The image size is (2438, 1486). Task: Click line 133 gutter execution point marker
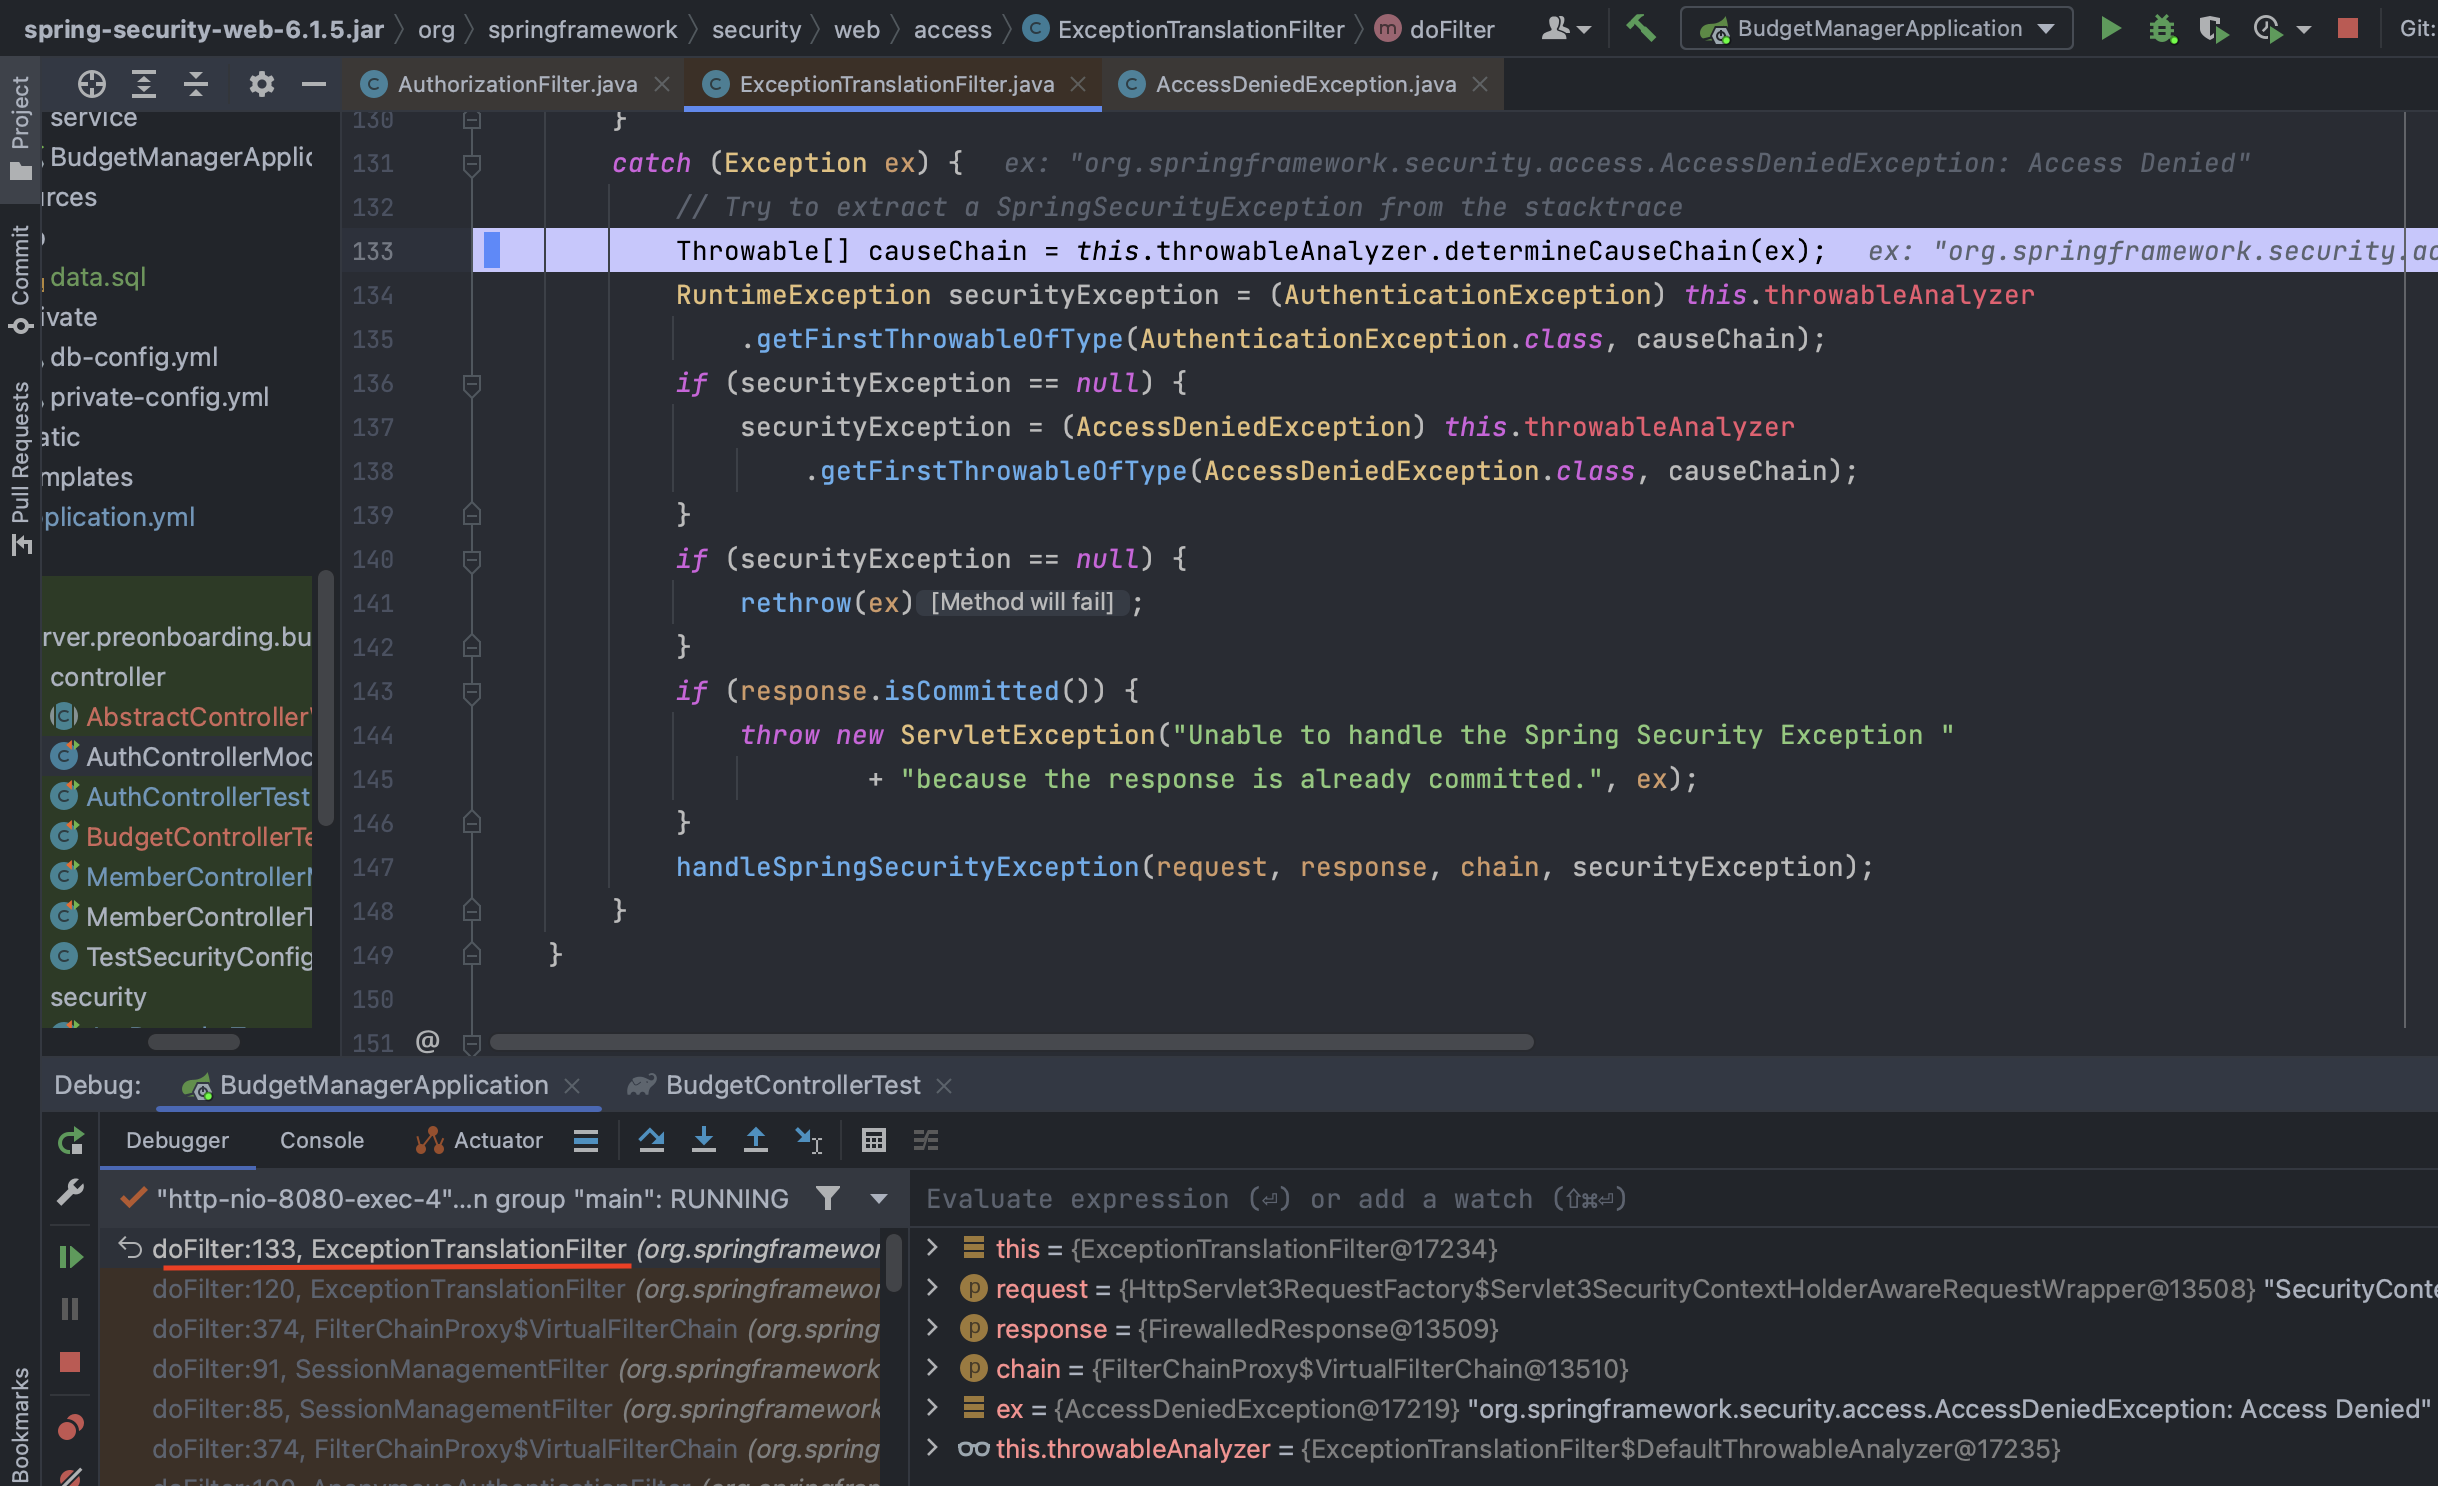[492, 250]
